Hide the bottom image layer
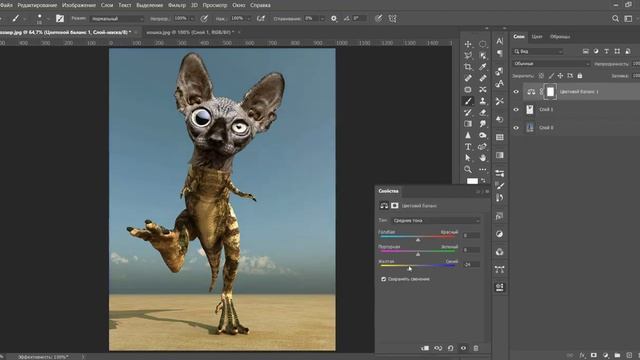This screenshot has width=640, height=360. point(516,128)
